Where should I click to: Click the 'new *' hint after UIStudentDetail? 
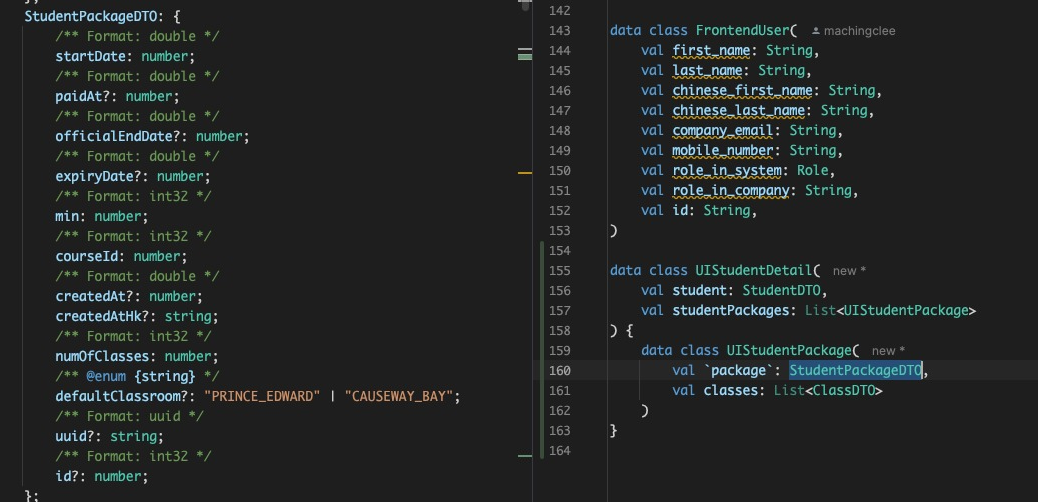[x=849, y=271]
